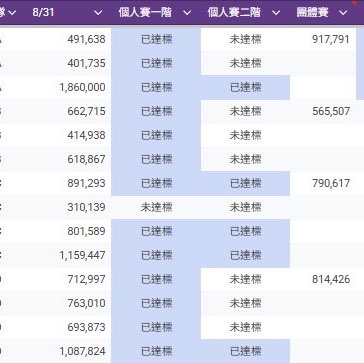The image size is (364, 363).
Task: Select 個人賽二階 已達標 in the 1,087,824 row
Action: click(245, 351)
